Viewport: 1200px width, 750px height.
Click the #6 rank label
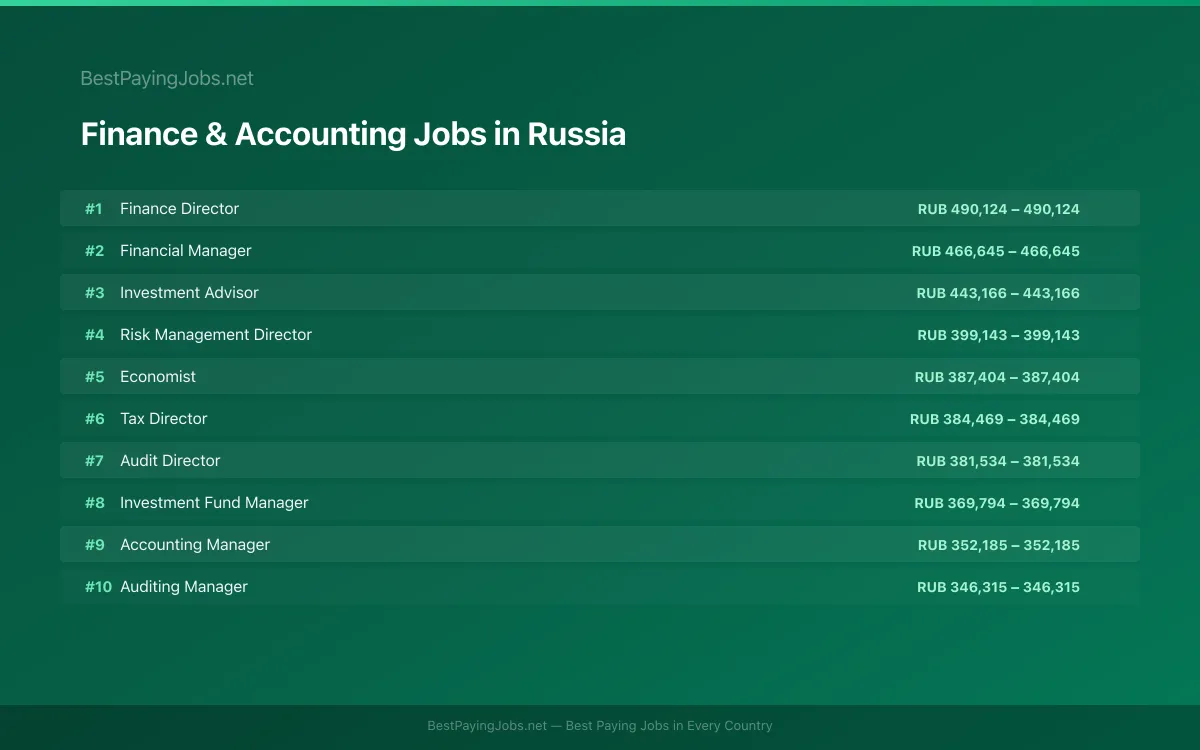point(94,419)
